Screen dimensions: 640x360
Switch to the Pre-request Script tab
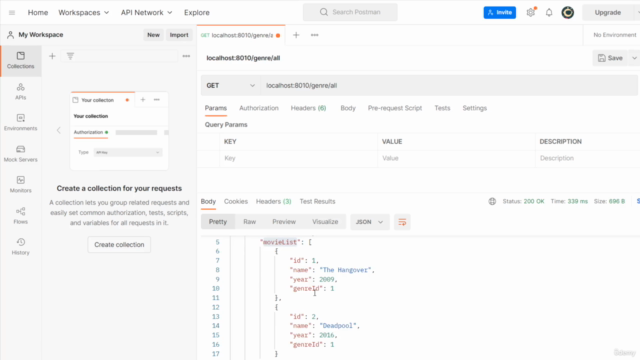pos(395,108)
